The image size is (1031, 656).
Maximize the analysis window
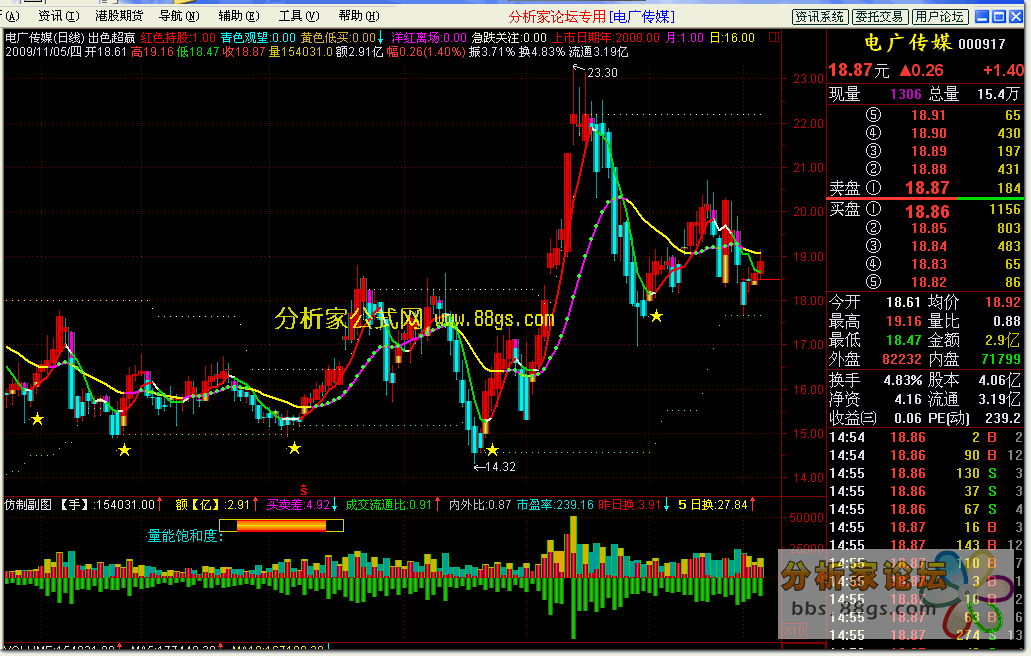998,16
